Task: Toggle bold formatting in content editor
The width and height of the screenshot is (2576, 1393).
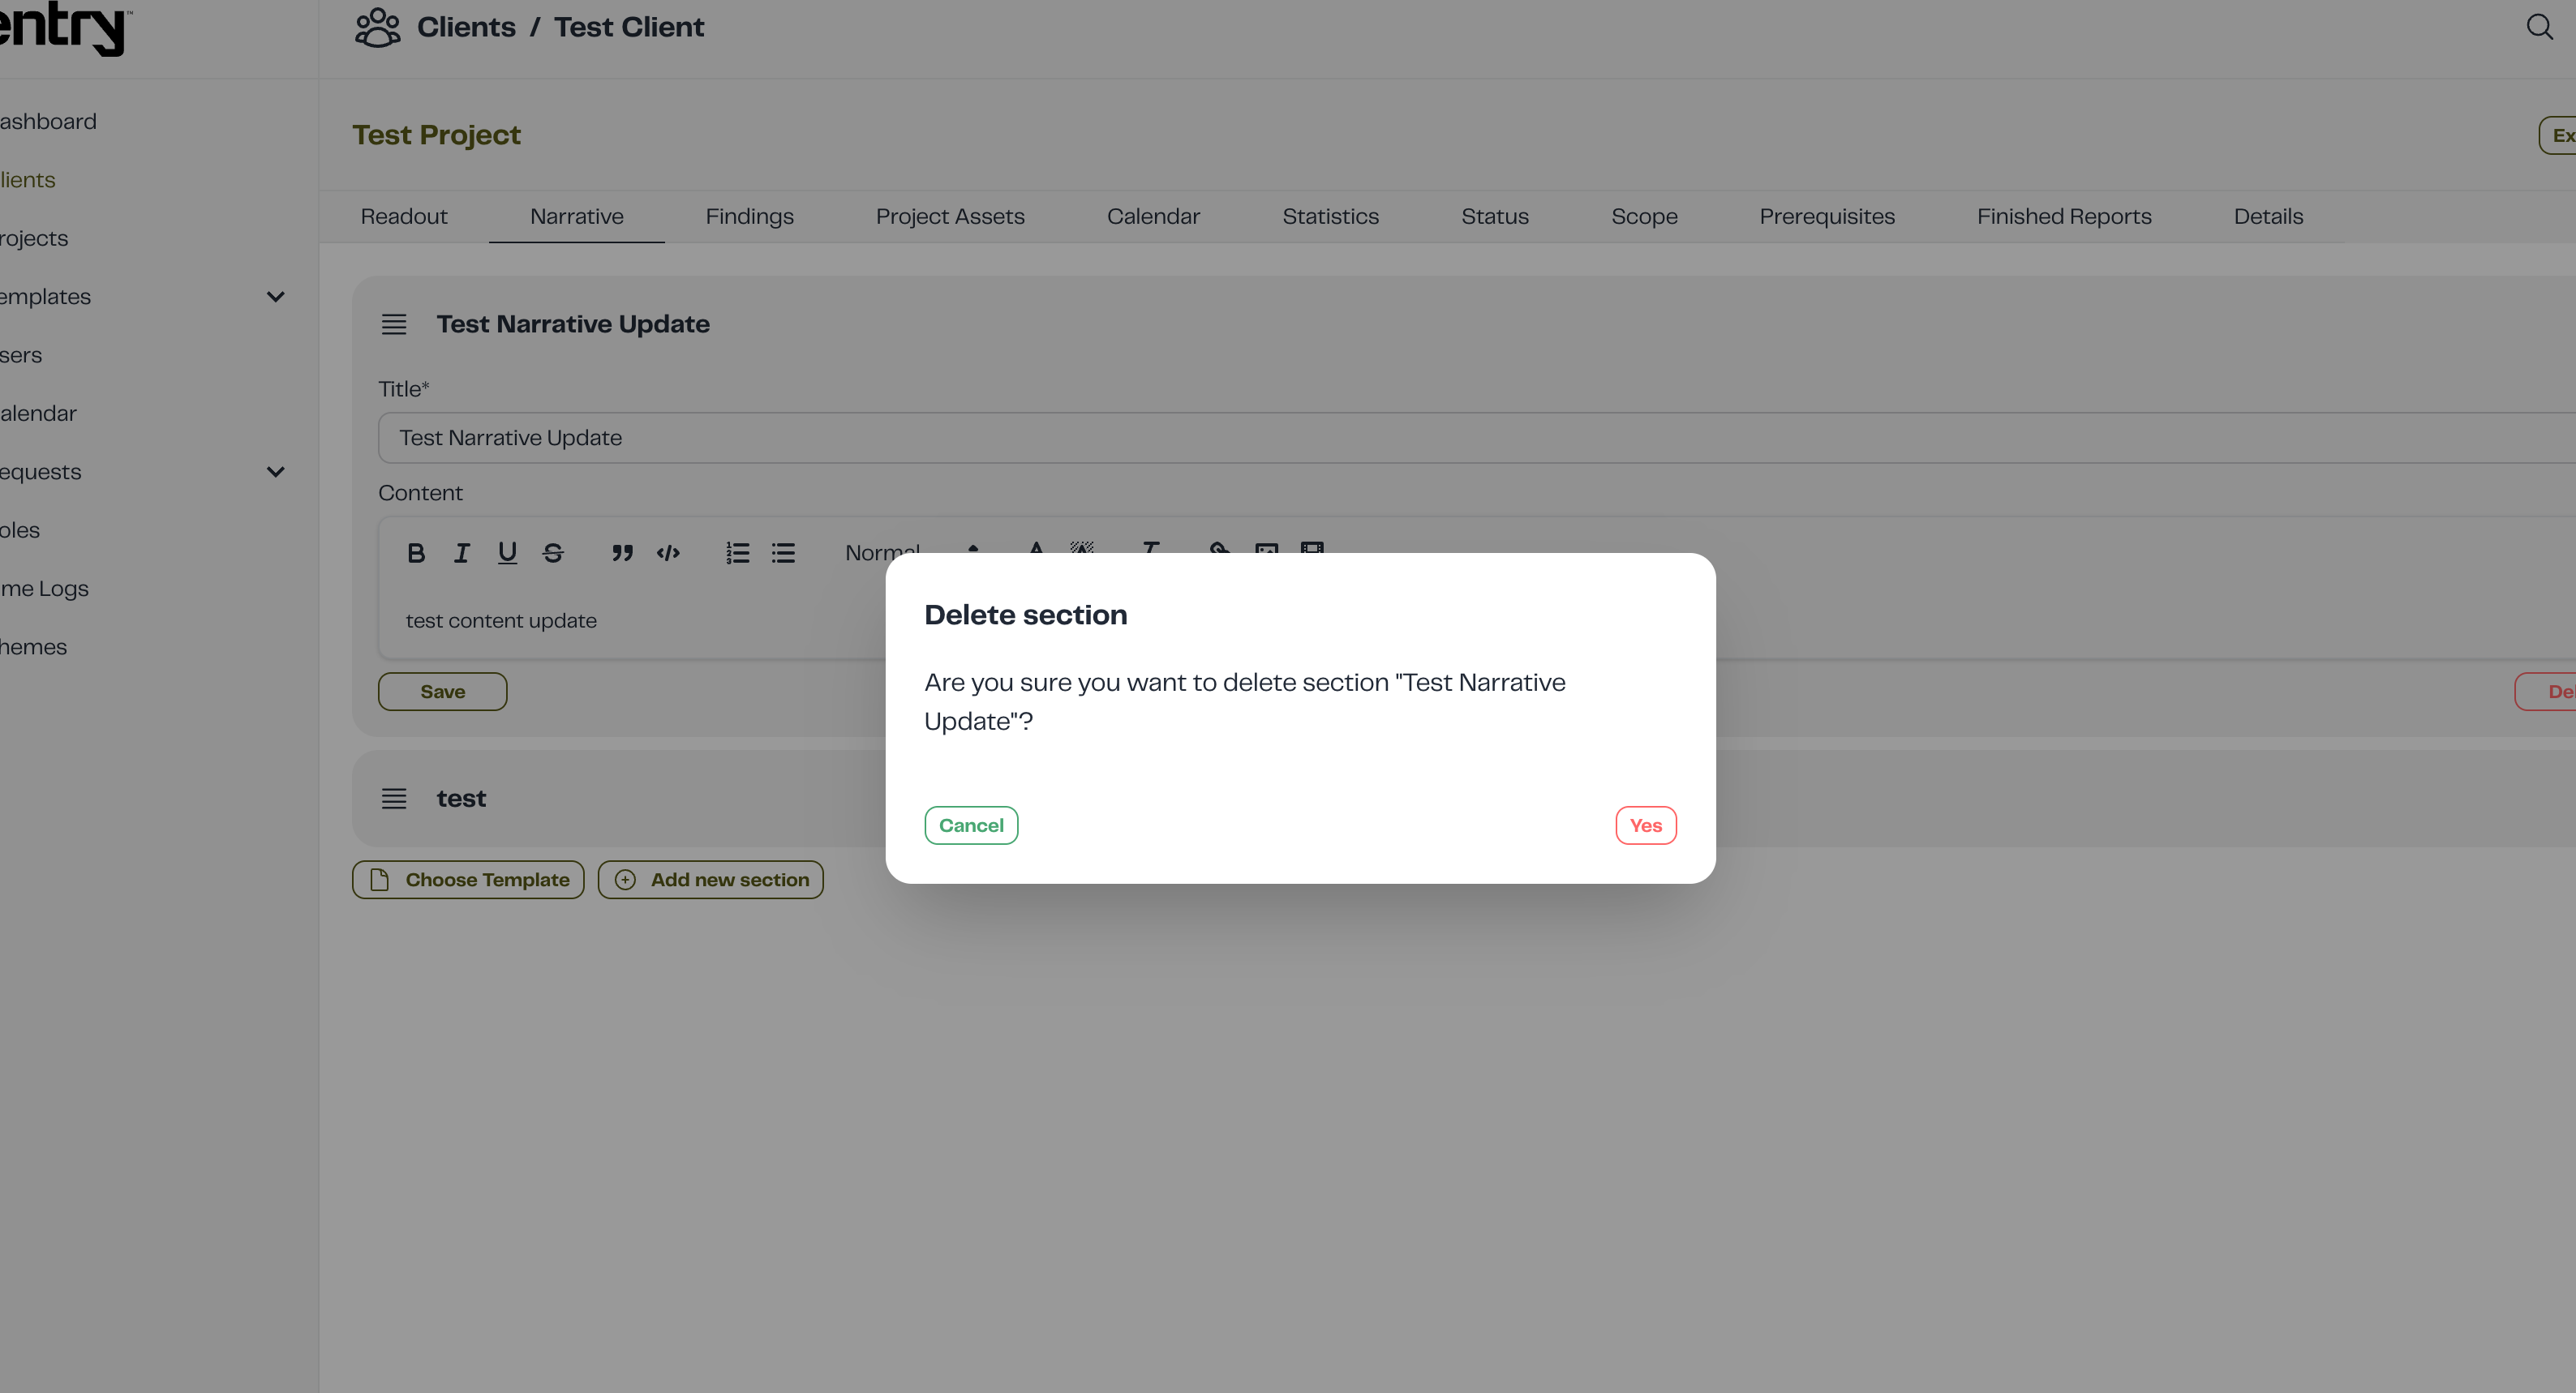Action: (416, 552)
